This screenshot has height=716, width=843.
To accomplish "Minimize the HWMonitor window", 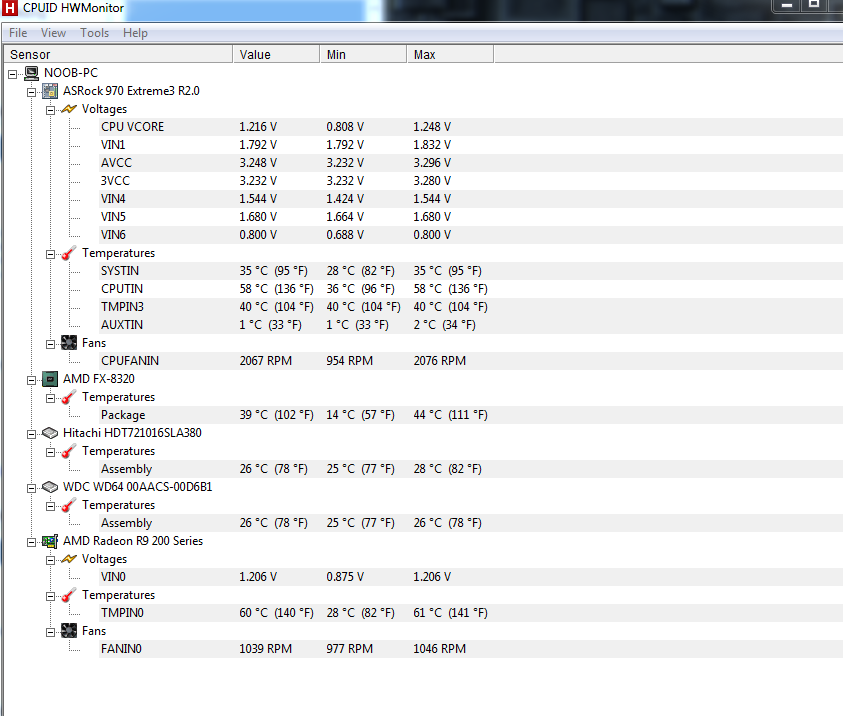I will (x=787, y=5).
